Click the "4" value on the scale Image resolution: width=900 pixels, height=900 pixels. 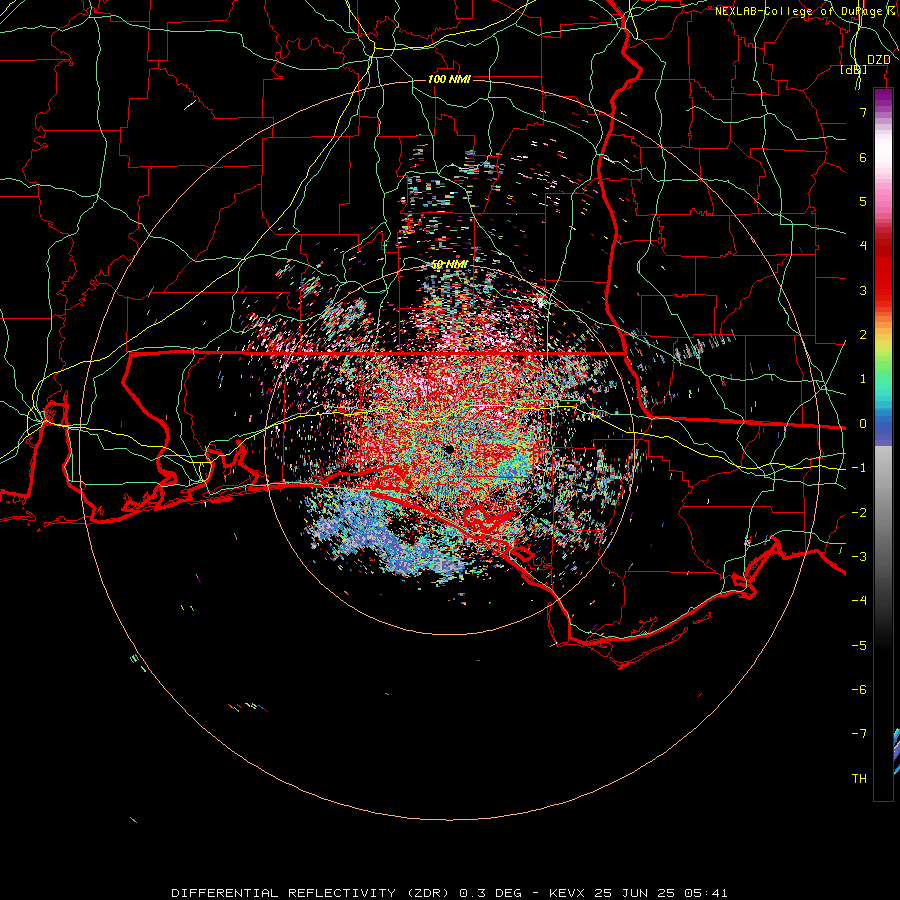coord(863,246)
